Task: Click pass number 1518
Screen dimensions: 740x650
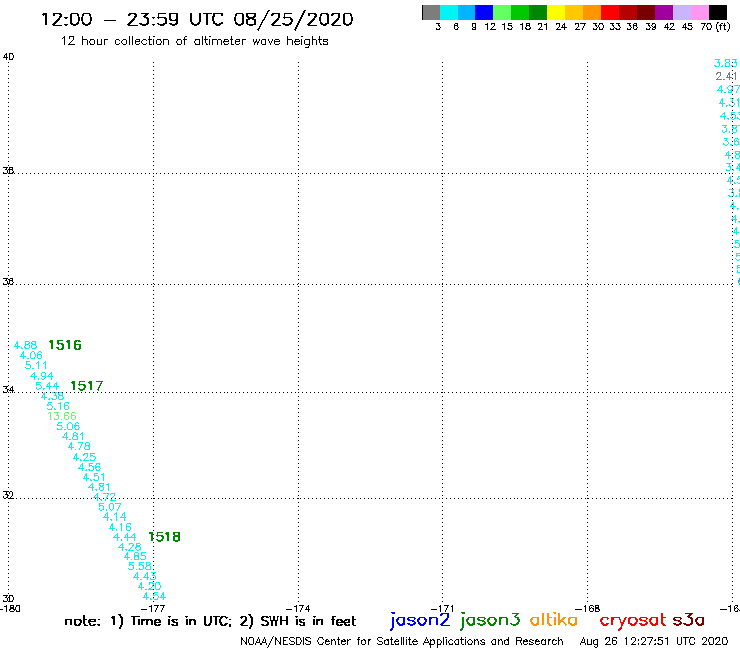Action: click(x=164, y=537)
